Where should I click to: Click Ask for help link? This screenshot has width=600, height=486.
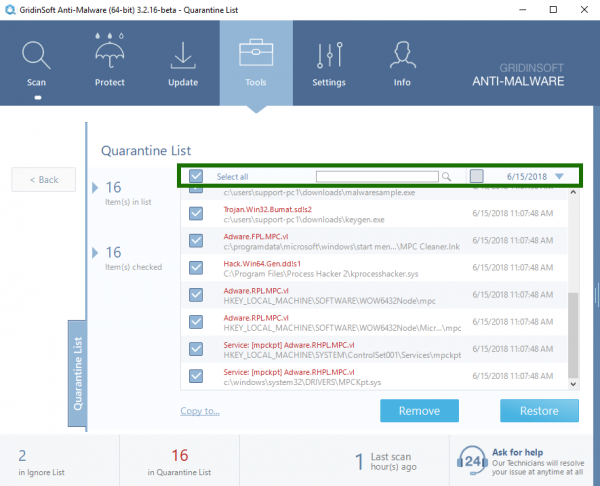point(517,452)
